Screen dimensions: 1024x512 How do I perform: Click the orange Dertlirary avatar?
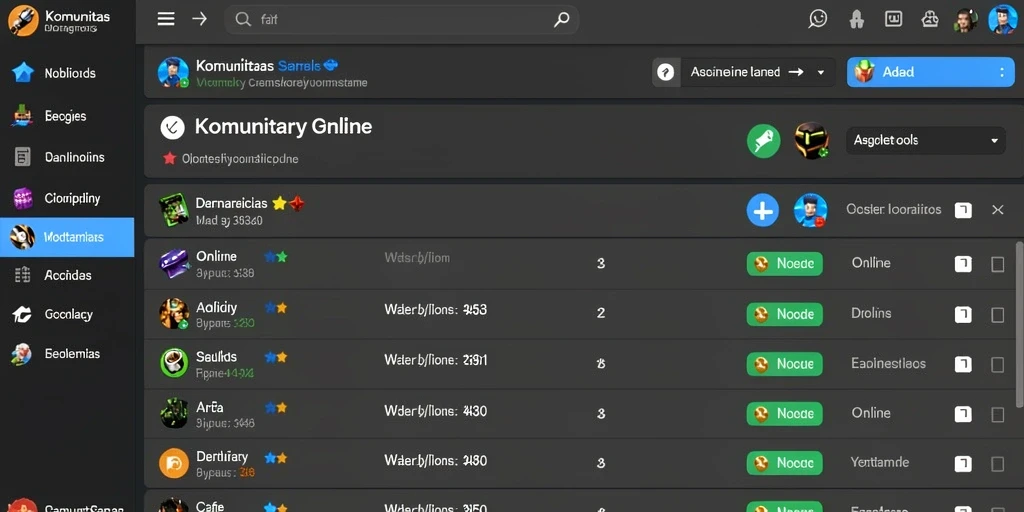coord(174,463)
